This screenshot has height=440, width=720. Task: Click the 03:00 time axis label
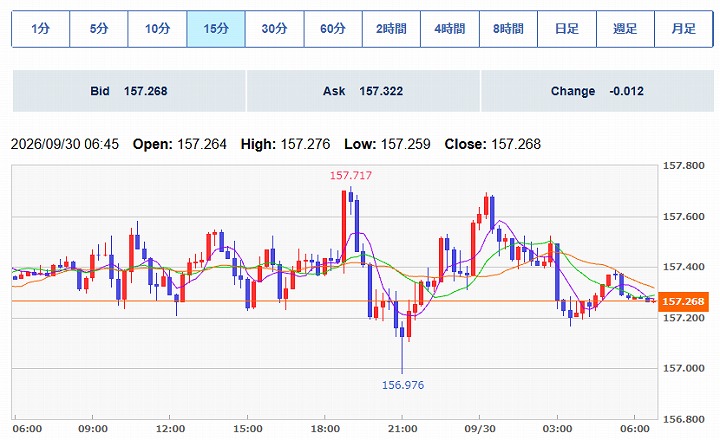point(557,429)
